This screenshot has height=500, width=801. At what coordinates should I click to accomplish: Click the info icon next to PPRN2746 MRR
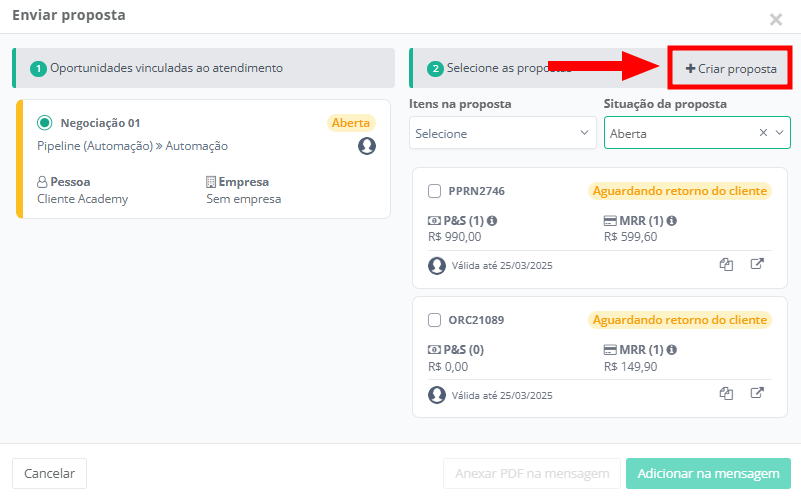[x=671, y=220]
